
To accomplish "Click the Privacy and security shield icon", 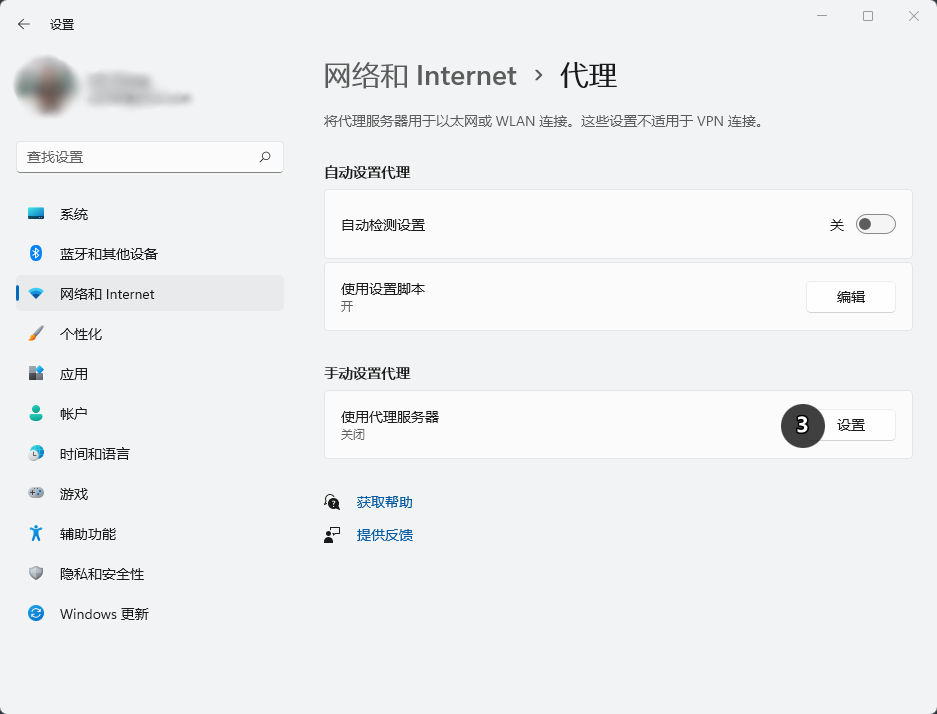I will [35, 573].
